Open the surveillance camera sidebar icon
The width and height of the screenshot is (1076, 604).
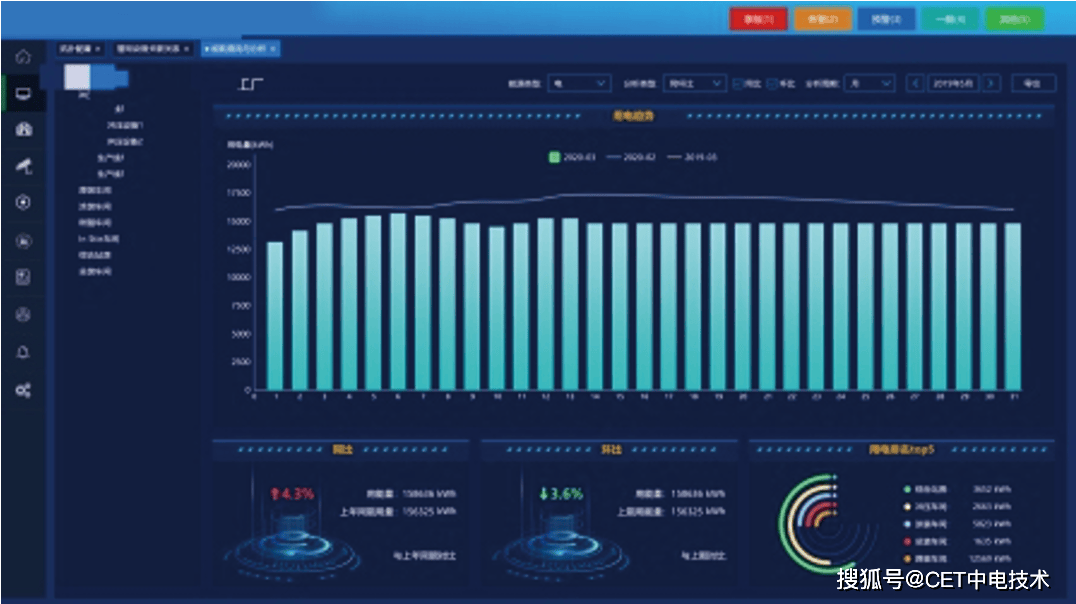click(x=23, y=166)
